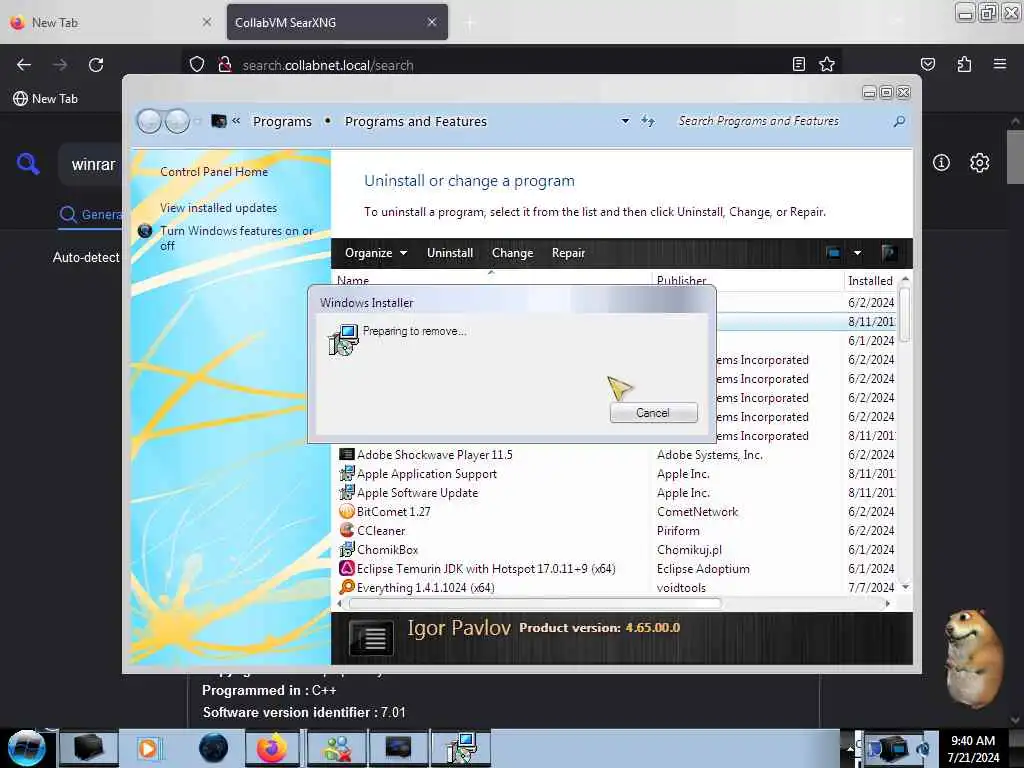This screenshot has width=1024, height=768.
Task: Reload the page in Firefox
Action: [96, 65]
